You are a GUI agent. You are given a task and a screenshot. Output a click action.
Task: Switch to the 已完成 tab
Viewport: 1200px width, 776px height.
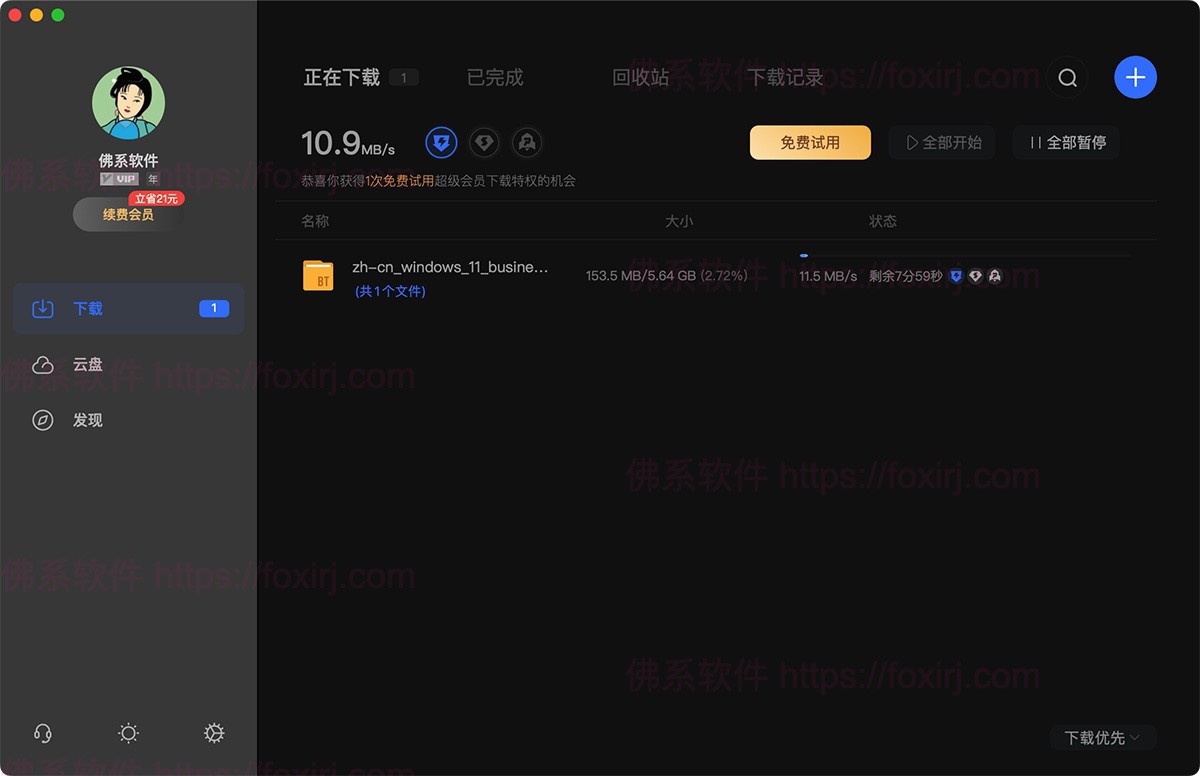pos(494,77)
